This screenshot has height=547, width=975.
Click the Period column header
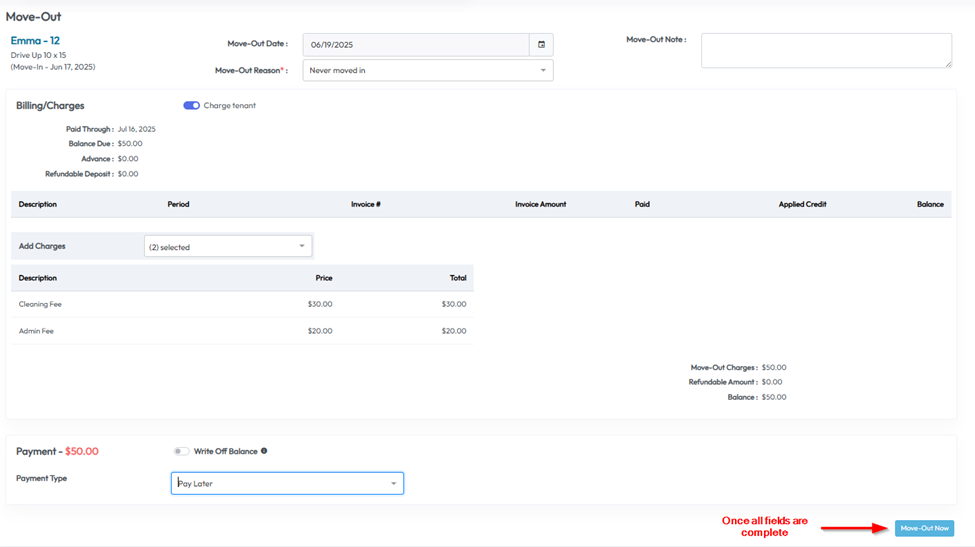[x=178, y=204]
